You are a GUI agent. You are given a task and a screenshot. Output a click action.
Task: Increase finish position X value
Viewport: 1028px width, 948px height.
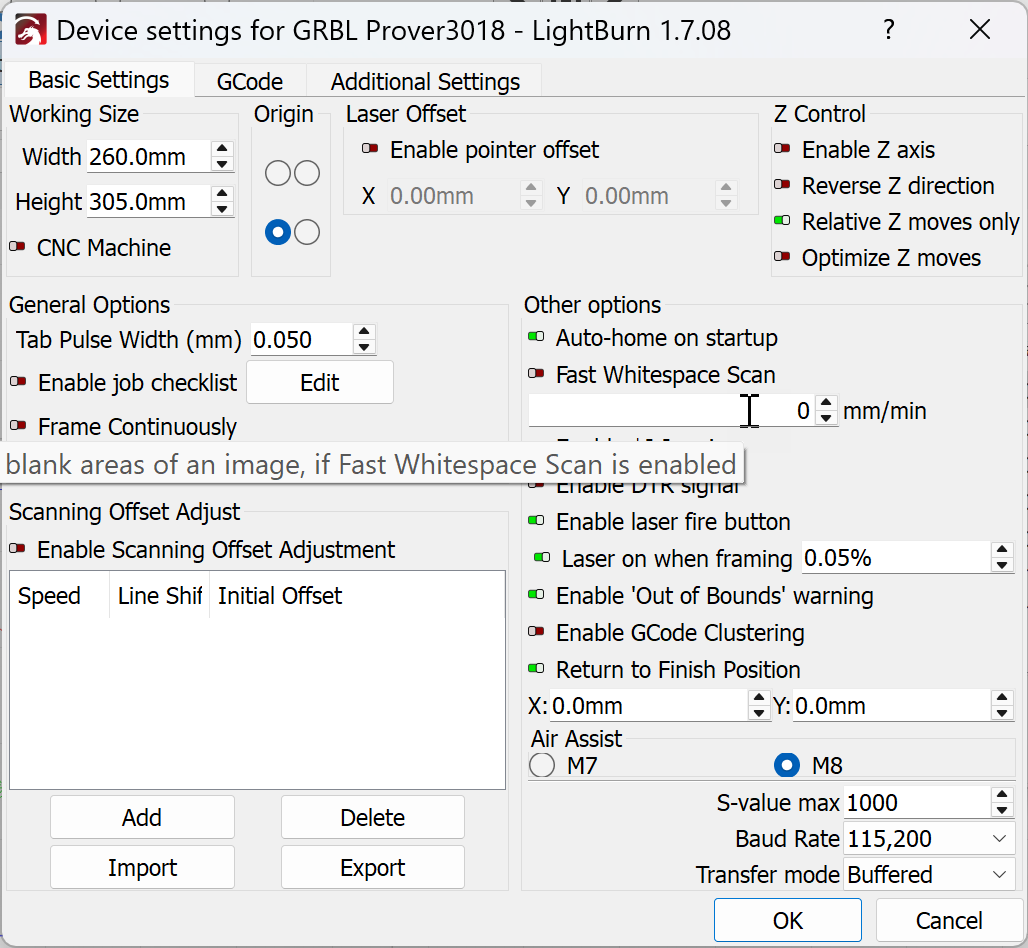759,698
